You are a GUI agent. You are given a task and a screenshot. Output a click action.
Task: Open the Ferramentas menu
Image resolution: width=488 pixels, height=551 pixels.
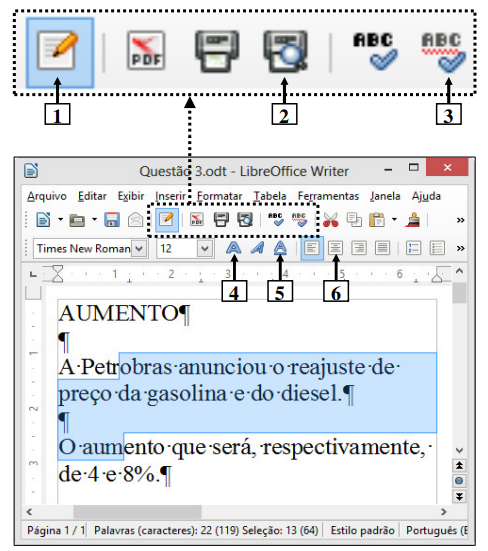point(328,196)
